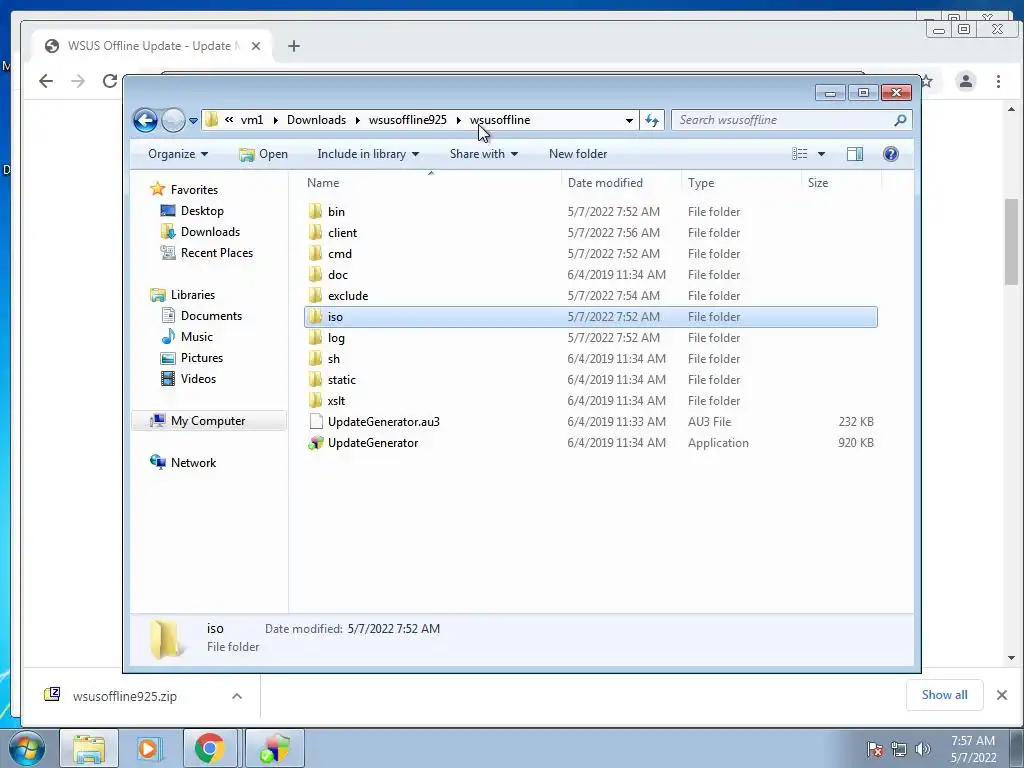The width and height of the screenshot is (1024, 768).
Task: Click Action Center flag tray icon
Action: 875,749
